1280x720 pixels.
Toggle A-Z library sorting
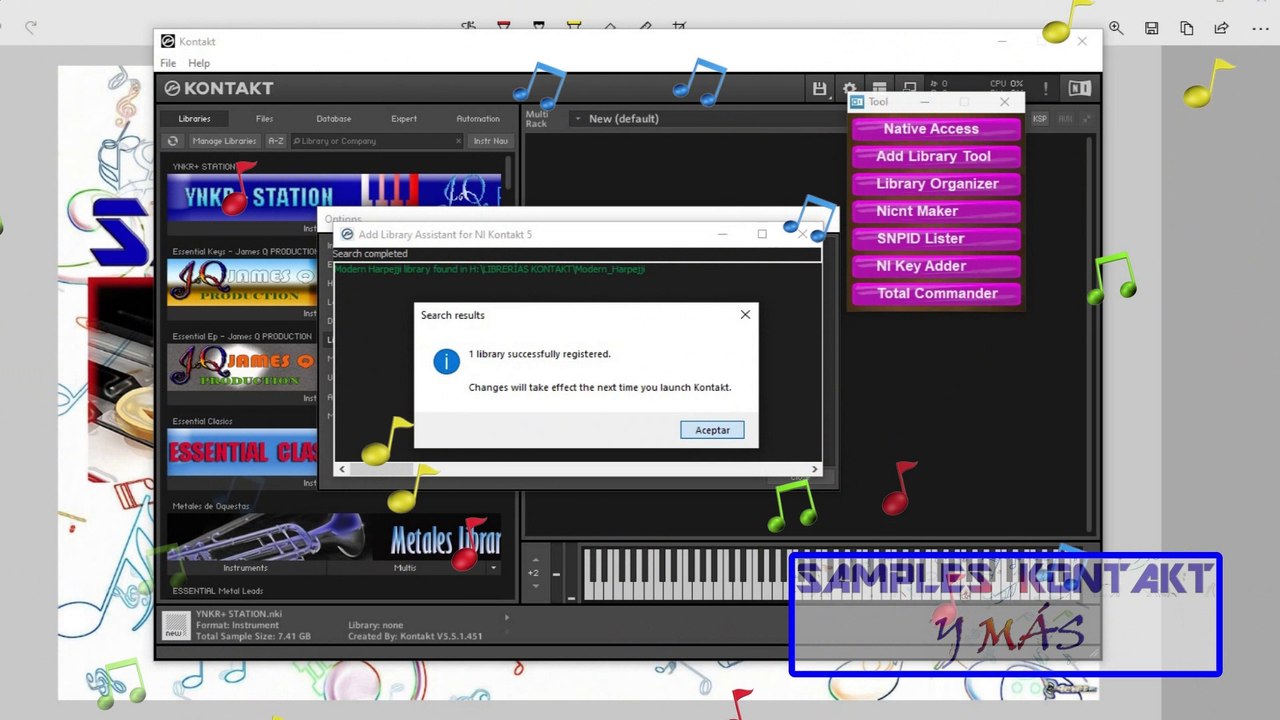276,141
